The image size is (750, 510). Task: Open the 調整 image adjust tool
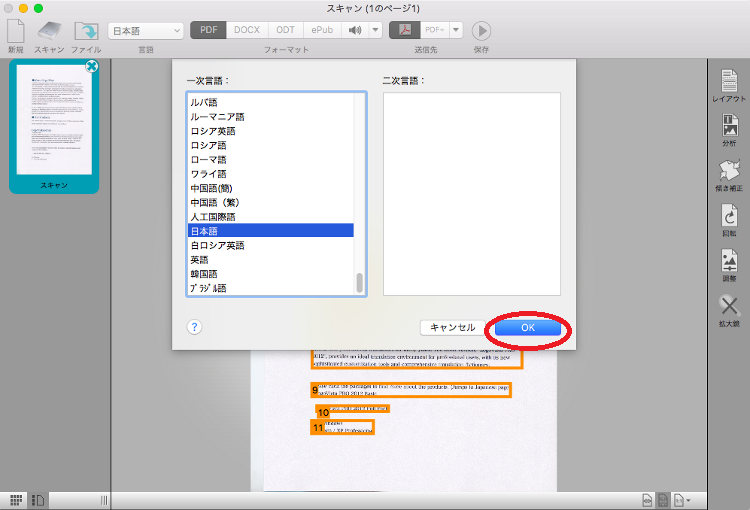click(x=728, y=263)
